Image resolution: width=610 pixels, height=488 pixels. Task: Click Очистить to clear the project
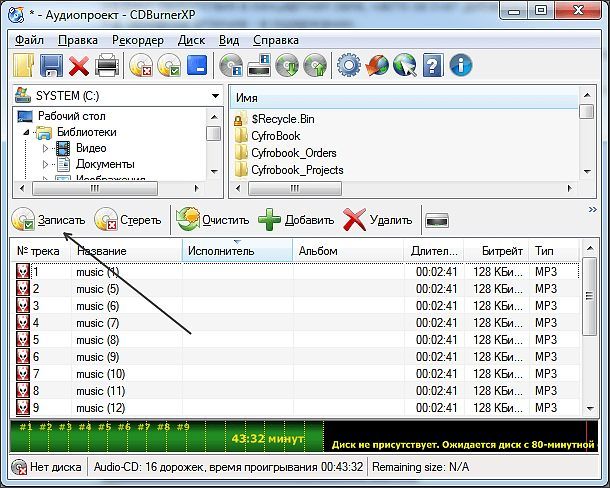tap(212, 220)
